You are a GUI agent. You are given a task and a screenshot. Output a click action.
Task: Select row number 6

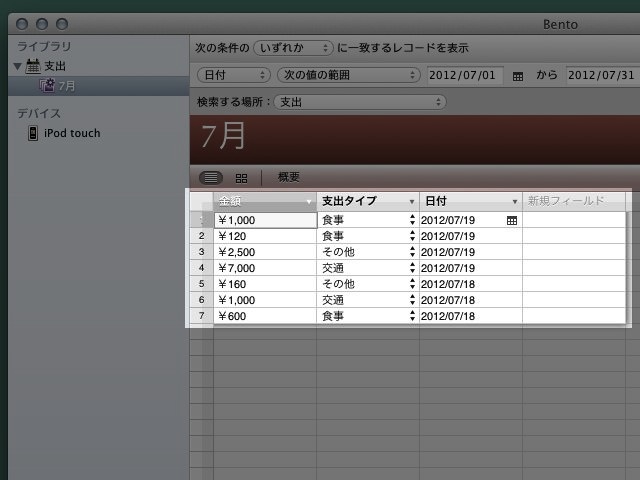tap(202, 300)
